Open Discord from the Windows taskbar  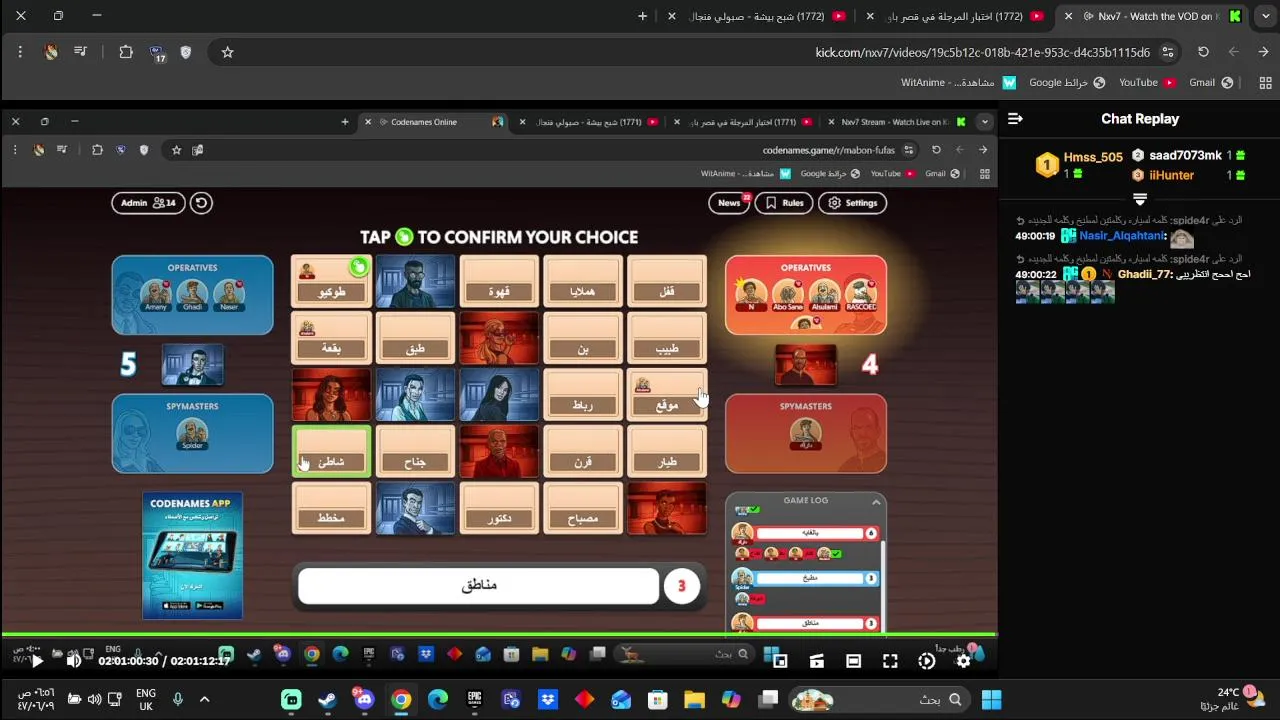364,700
